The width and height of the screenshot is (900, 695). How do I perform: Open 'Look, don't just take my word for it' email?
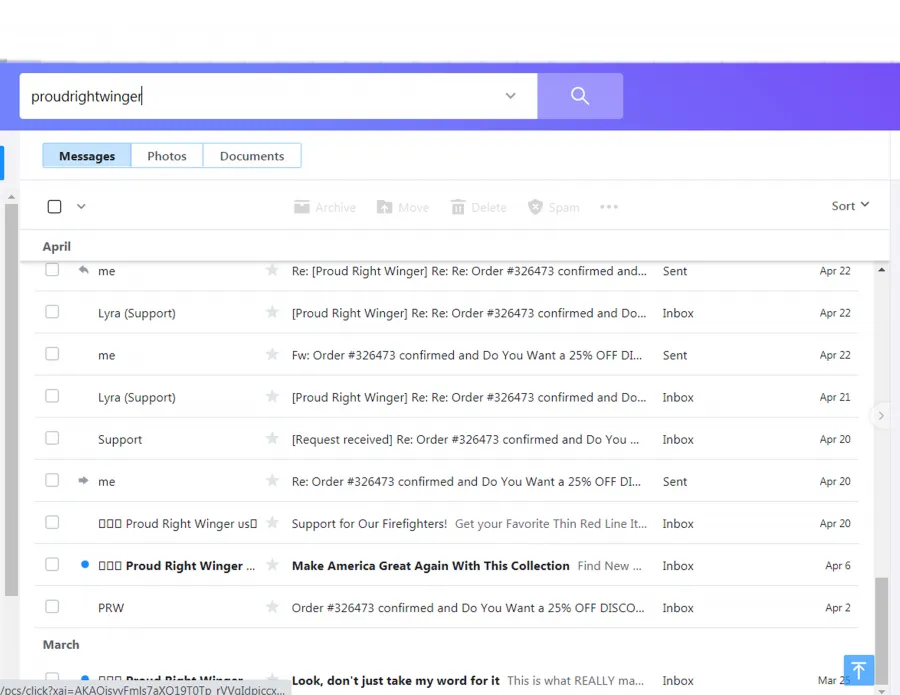click(x=395, y=681)
